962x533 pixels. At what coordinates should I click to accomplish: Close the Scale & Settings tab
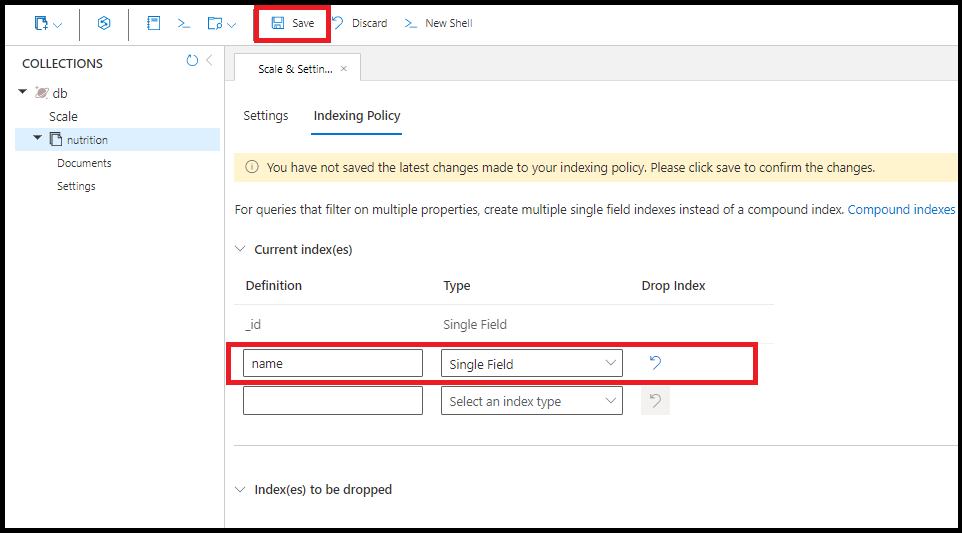pyautogui.click(x=344, y=69)
